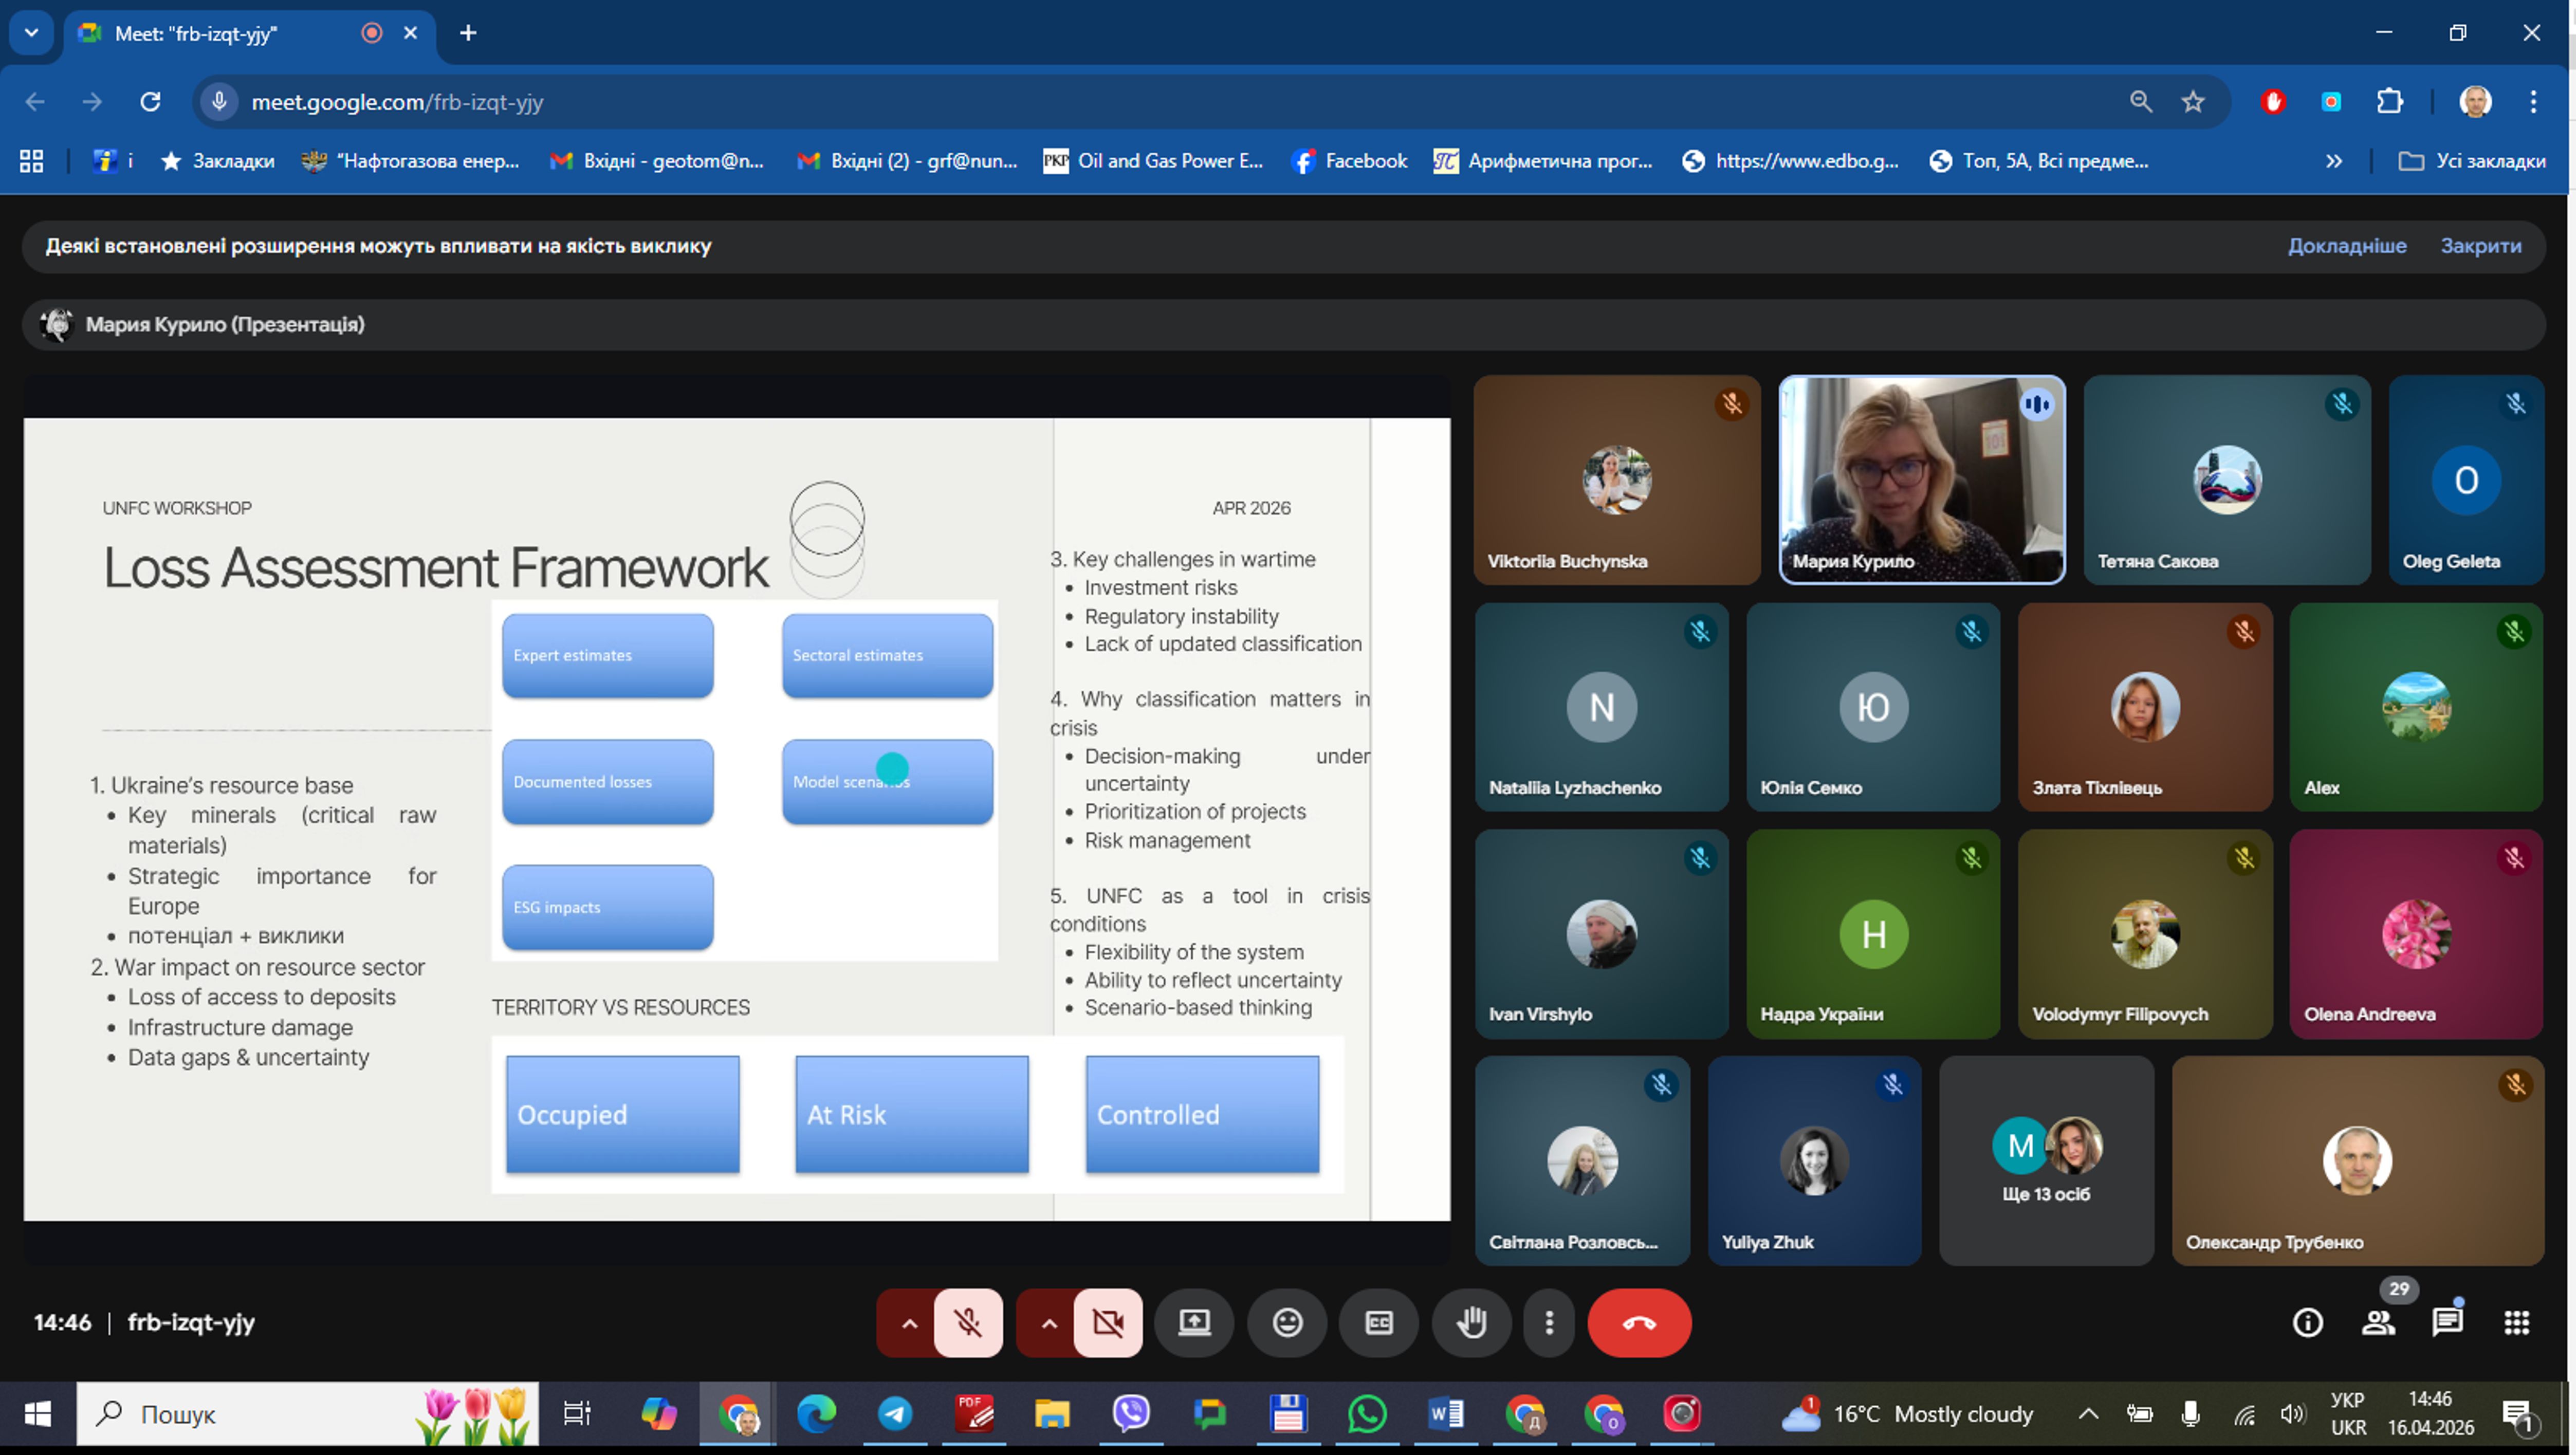Viewport: 2576px width, 1455px height.
Task: Open the Extensions puzzle icon
Action: pos(2389,101)
